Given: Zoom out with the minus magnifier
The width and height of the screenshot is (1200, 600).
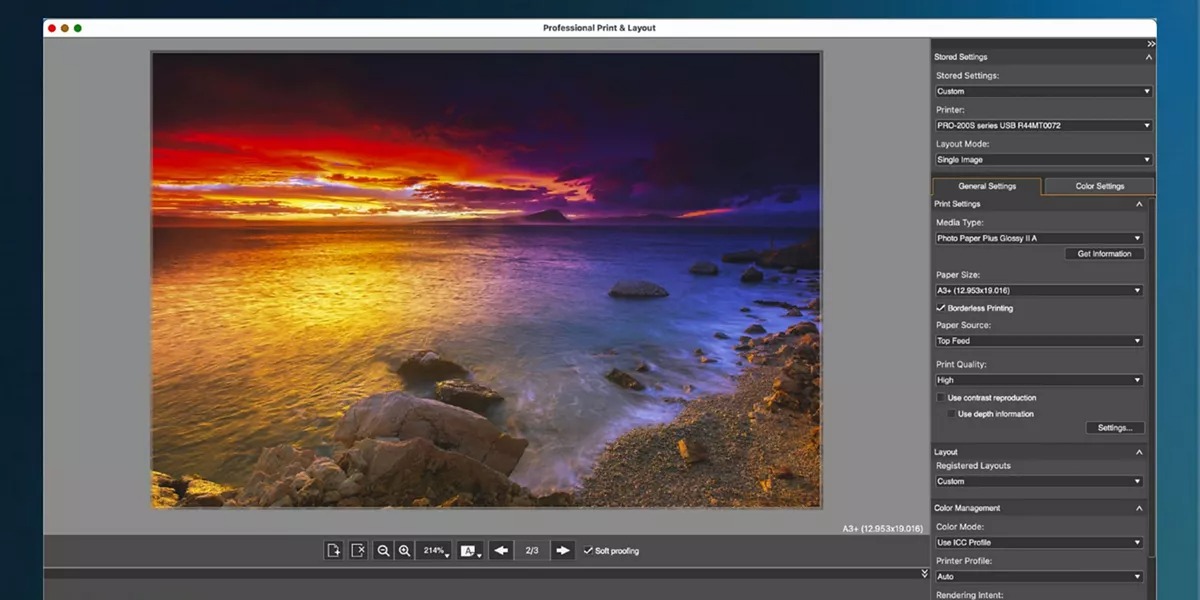Looking at the screenshot, I should tap(383, 550).
